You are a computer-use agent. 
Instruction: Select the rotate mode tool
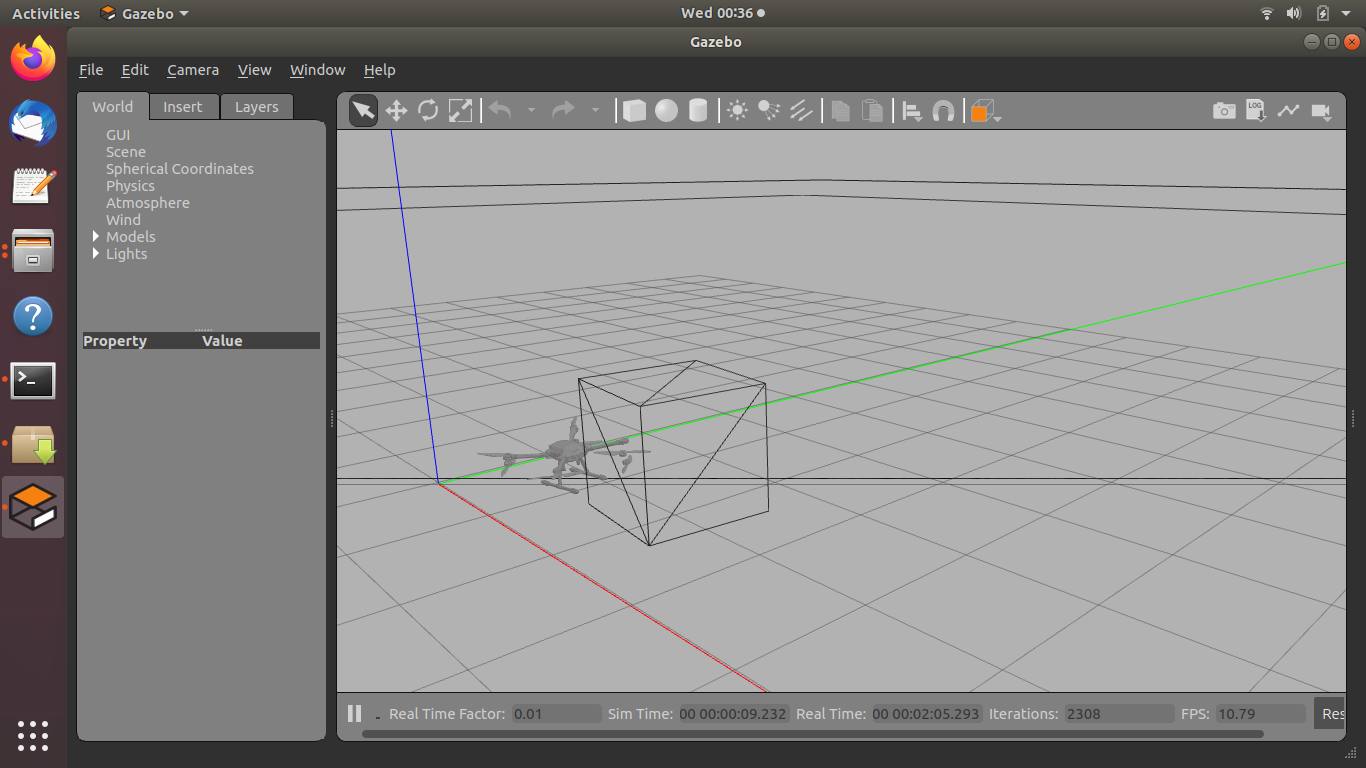pyautogui.click(x=428, y=111)
